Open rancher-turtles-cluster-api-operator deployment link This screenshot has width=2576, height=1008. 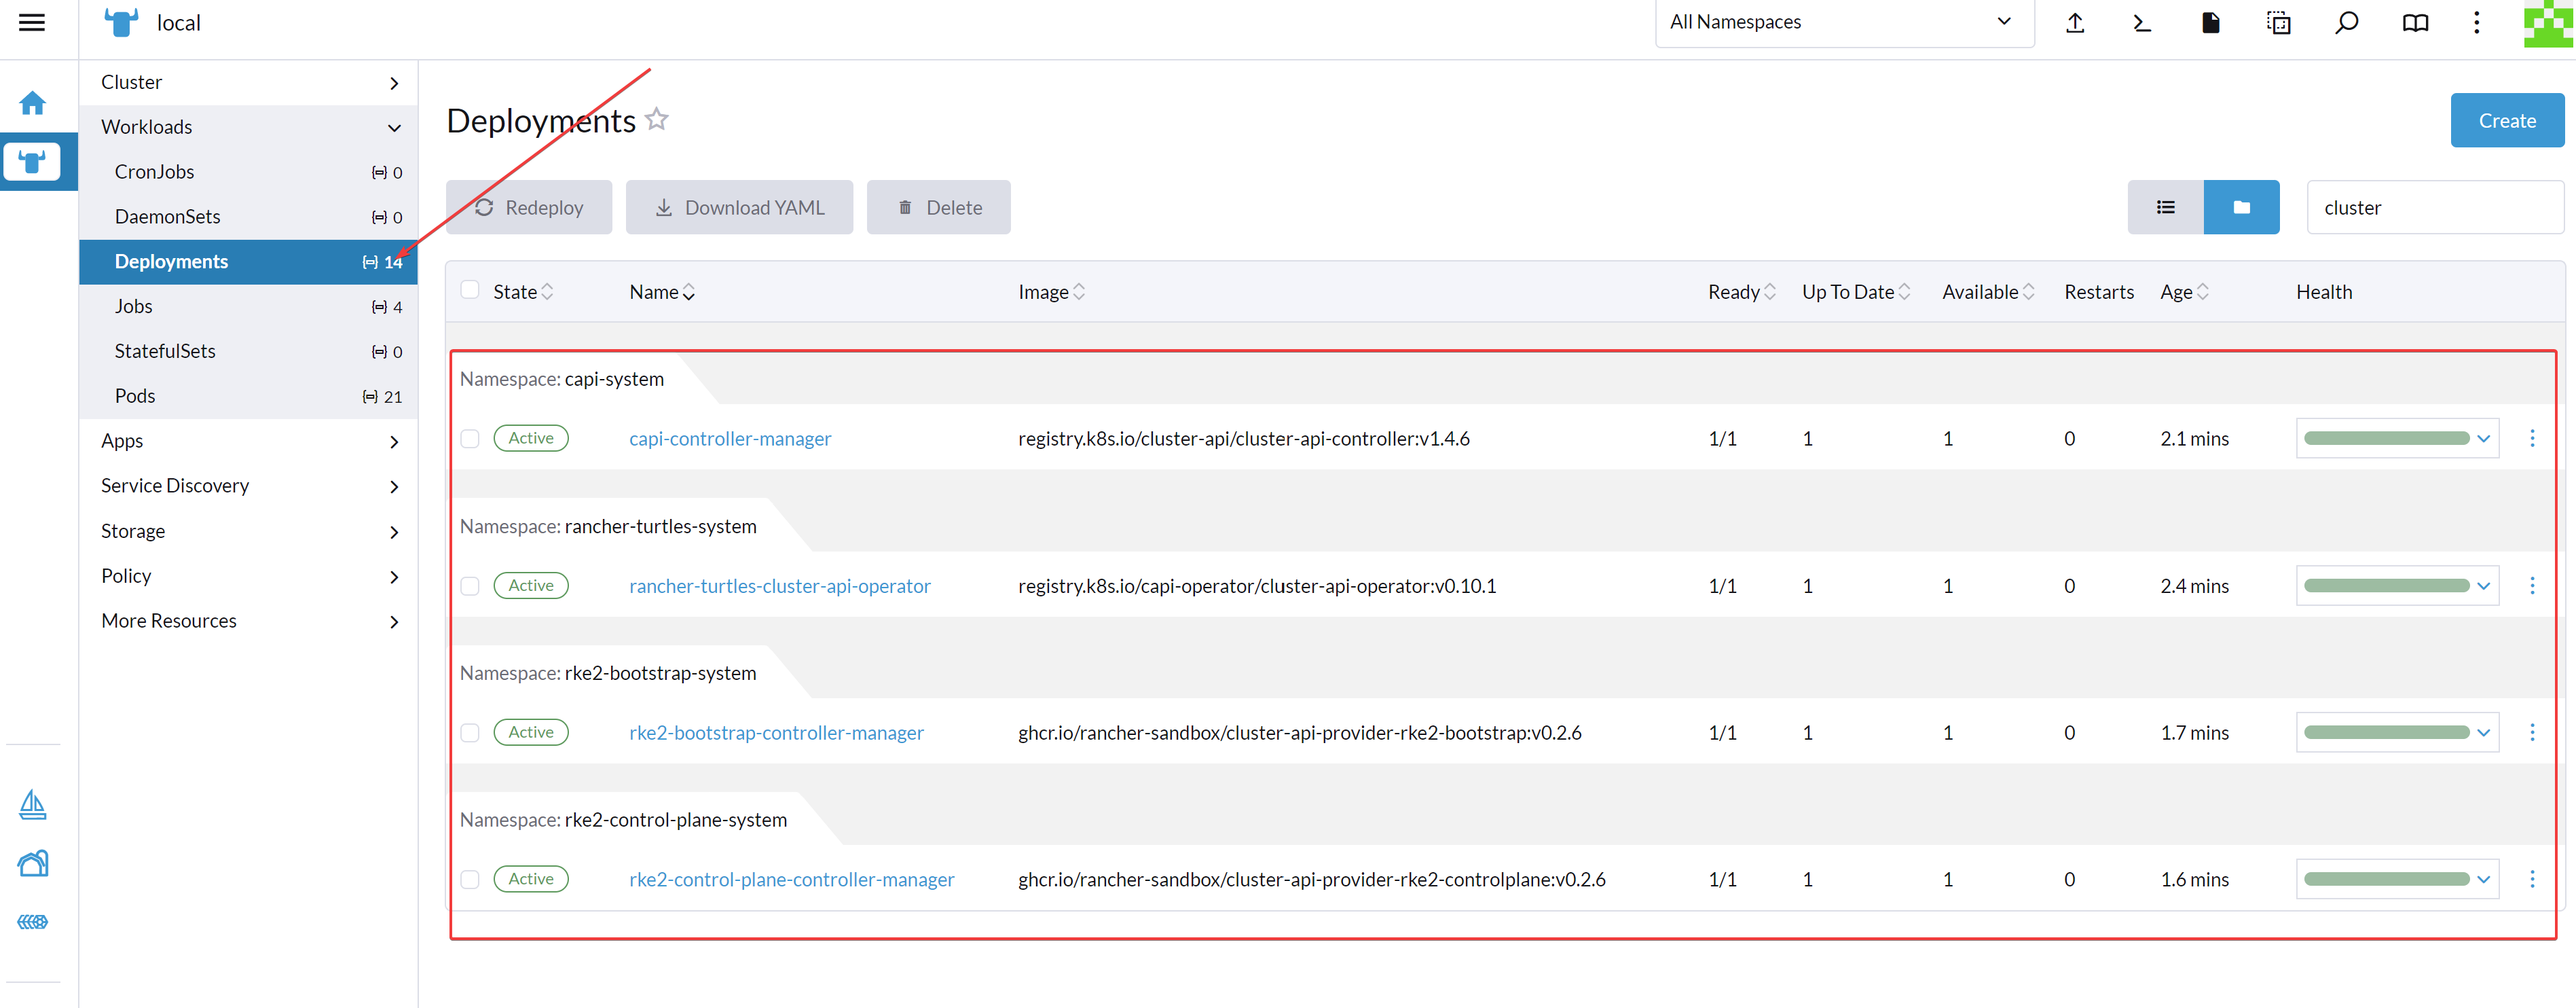click(780, 586)
